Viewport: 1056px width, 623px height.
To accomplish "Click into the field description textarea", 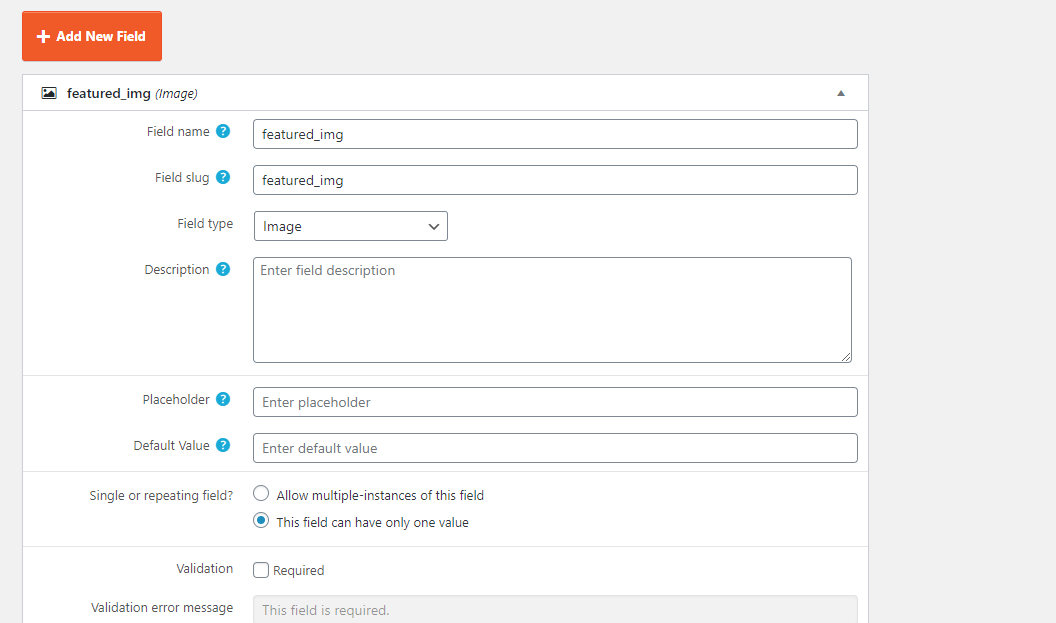I will tap(552, 310).
